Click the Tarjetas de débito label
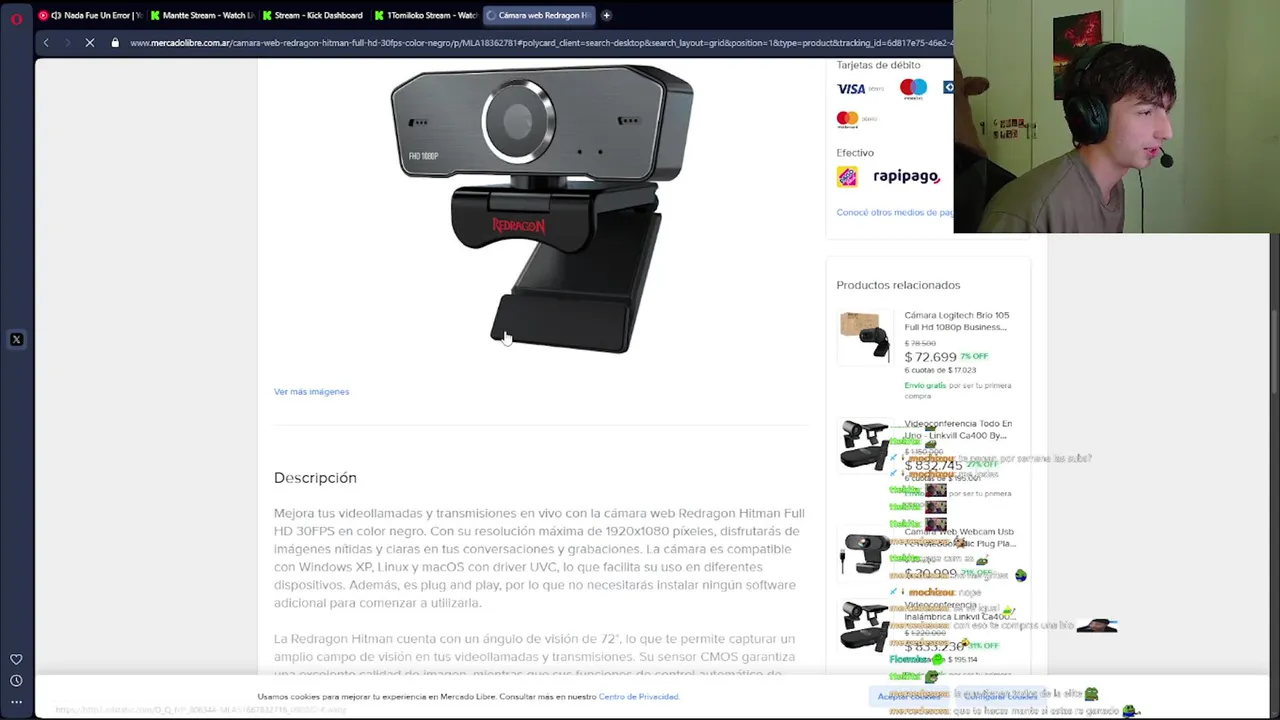 pos(878,65)
